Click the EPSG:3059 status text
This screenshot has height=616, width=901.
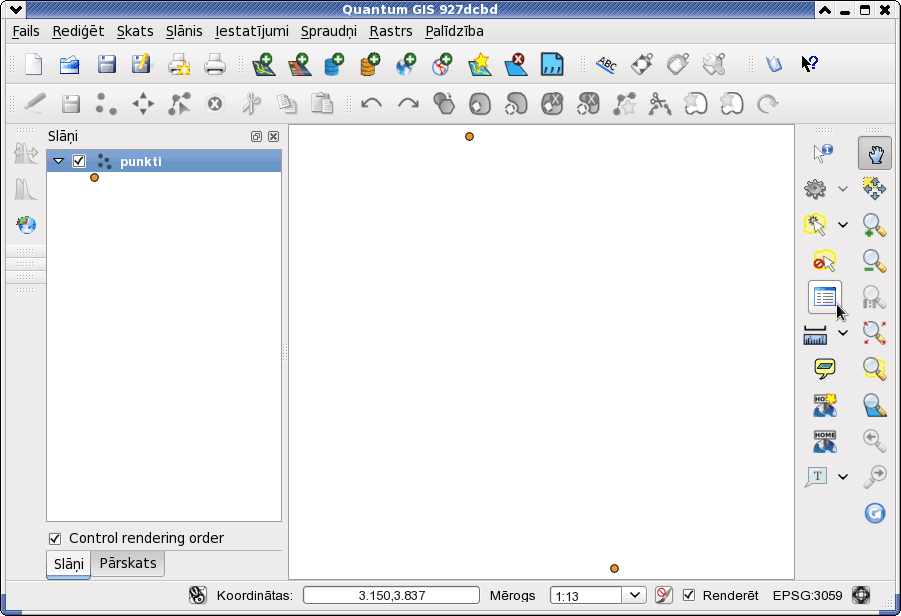807,595
